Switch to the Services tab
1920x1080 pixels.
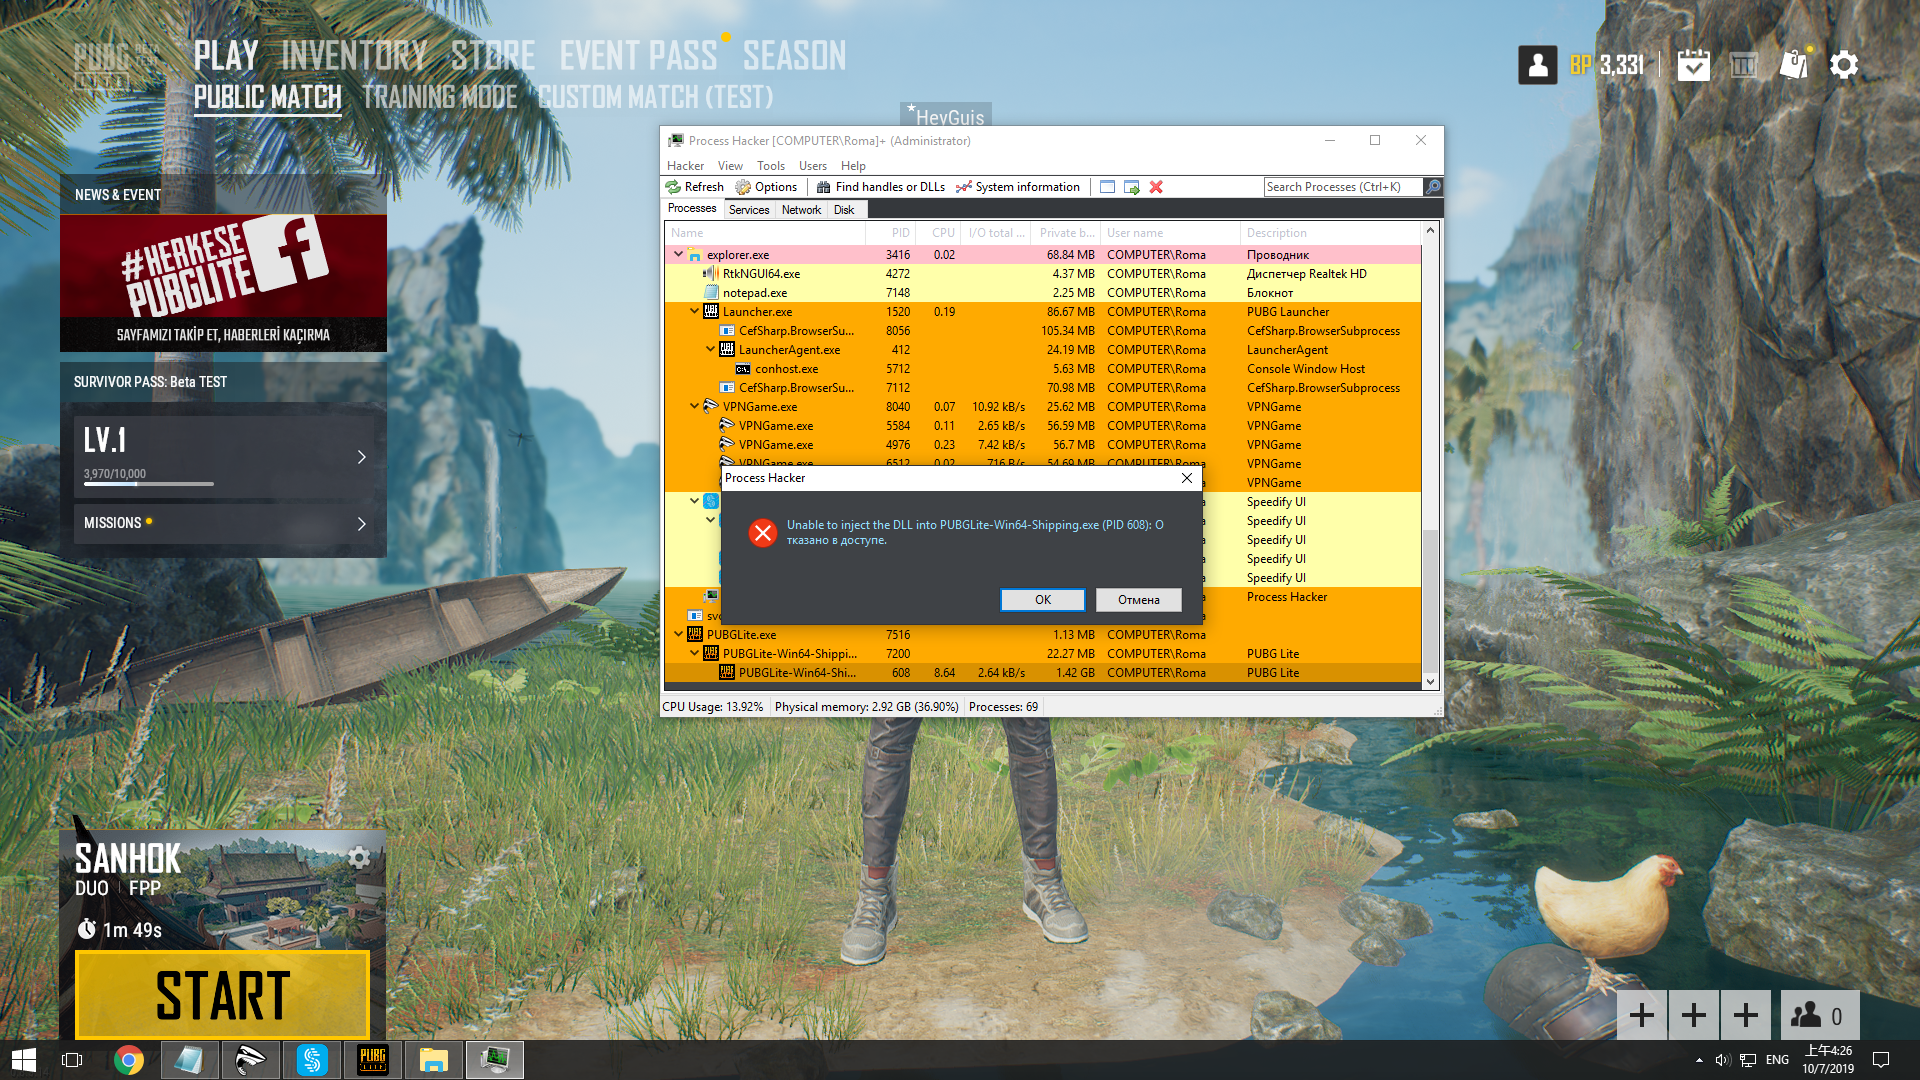pyautogui.click(x=749, y=210)
